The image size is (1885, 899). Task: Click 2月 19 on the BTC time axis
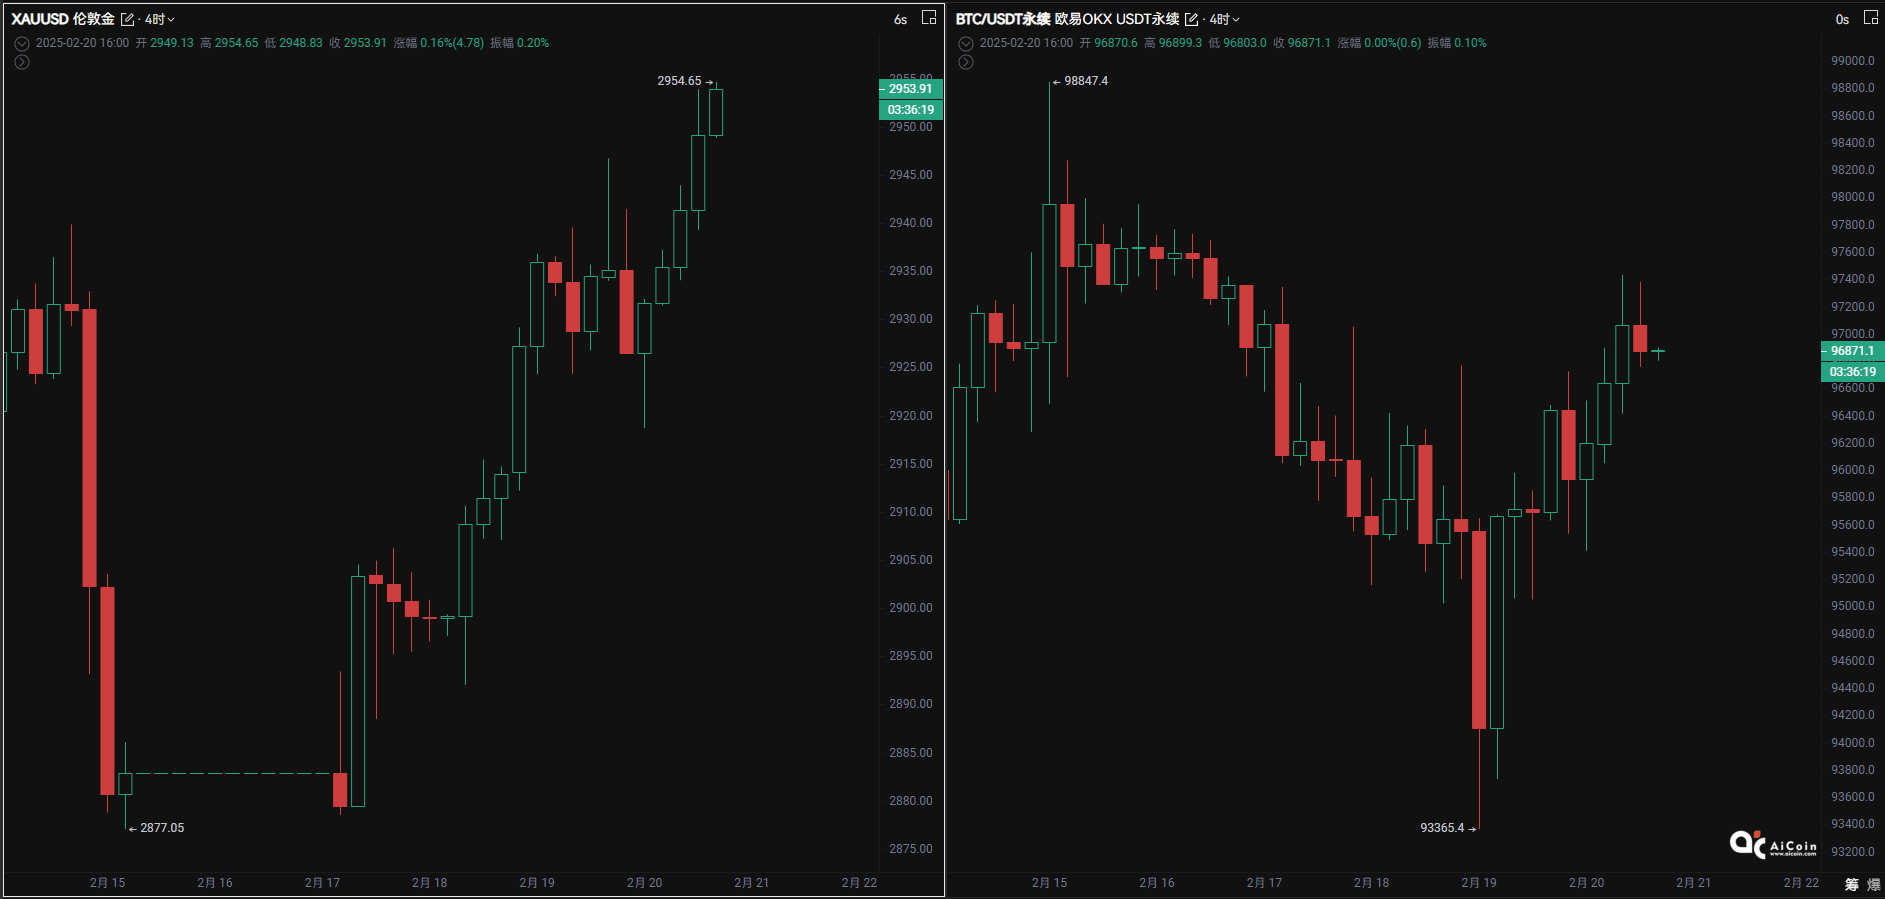[x=1479, y=883]
